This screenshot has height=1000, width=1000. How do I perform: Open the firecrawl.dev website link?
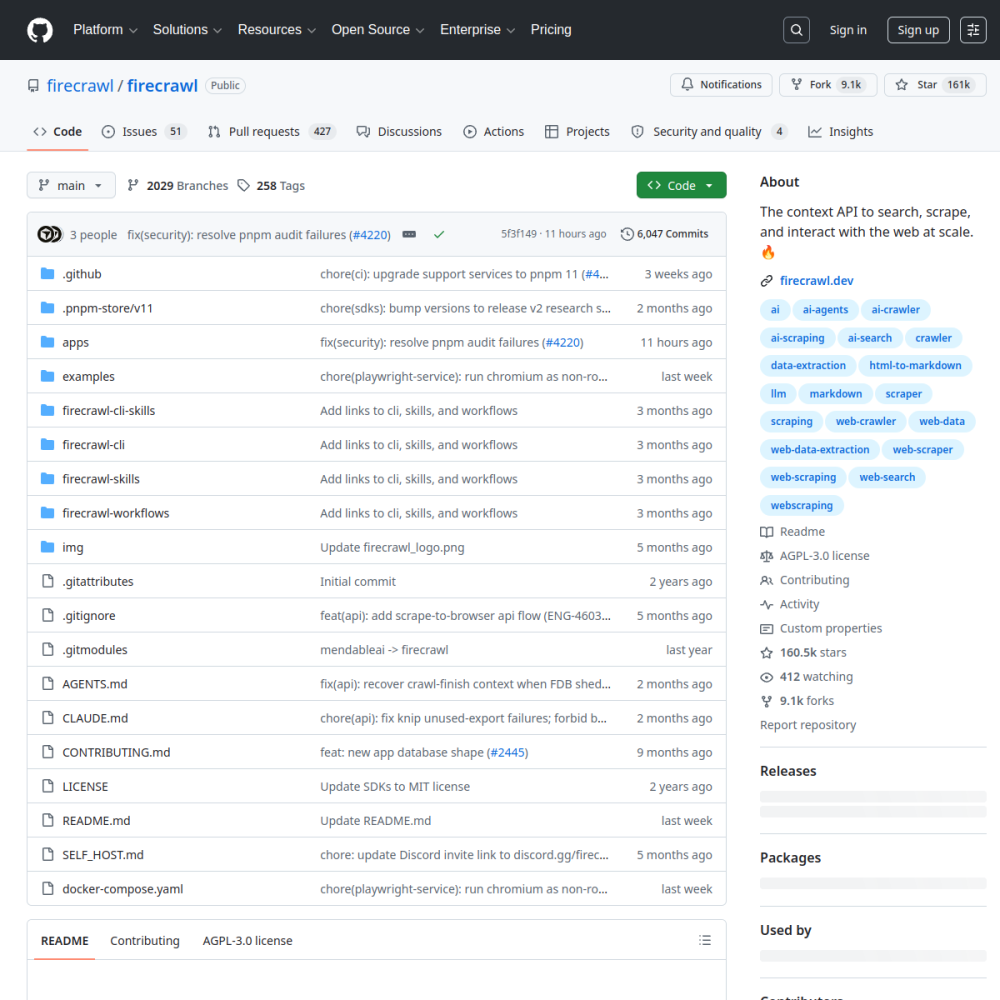(x=816, y=281)
